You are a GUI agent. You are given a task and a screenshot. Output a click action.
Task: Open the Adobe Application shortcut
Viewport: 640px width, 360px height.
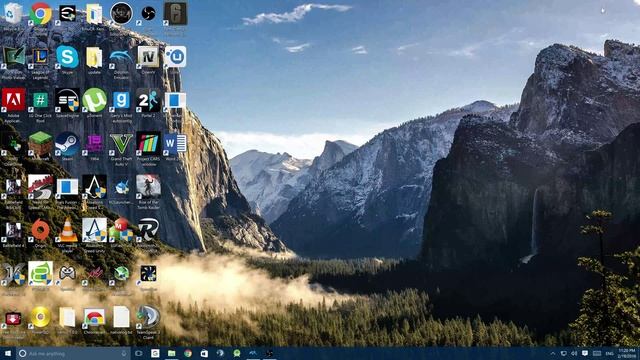[13, 100]
